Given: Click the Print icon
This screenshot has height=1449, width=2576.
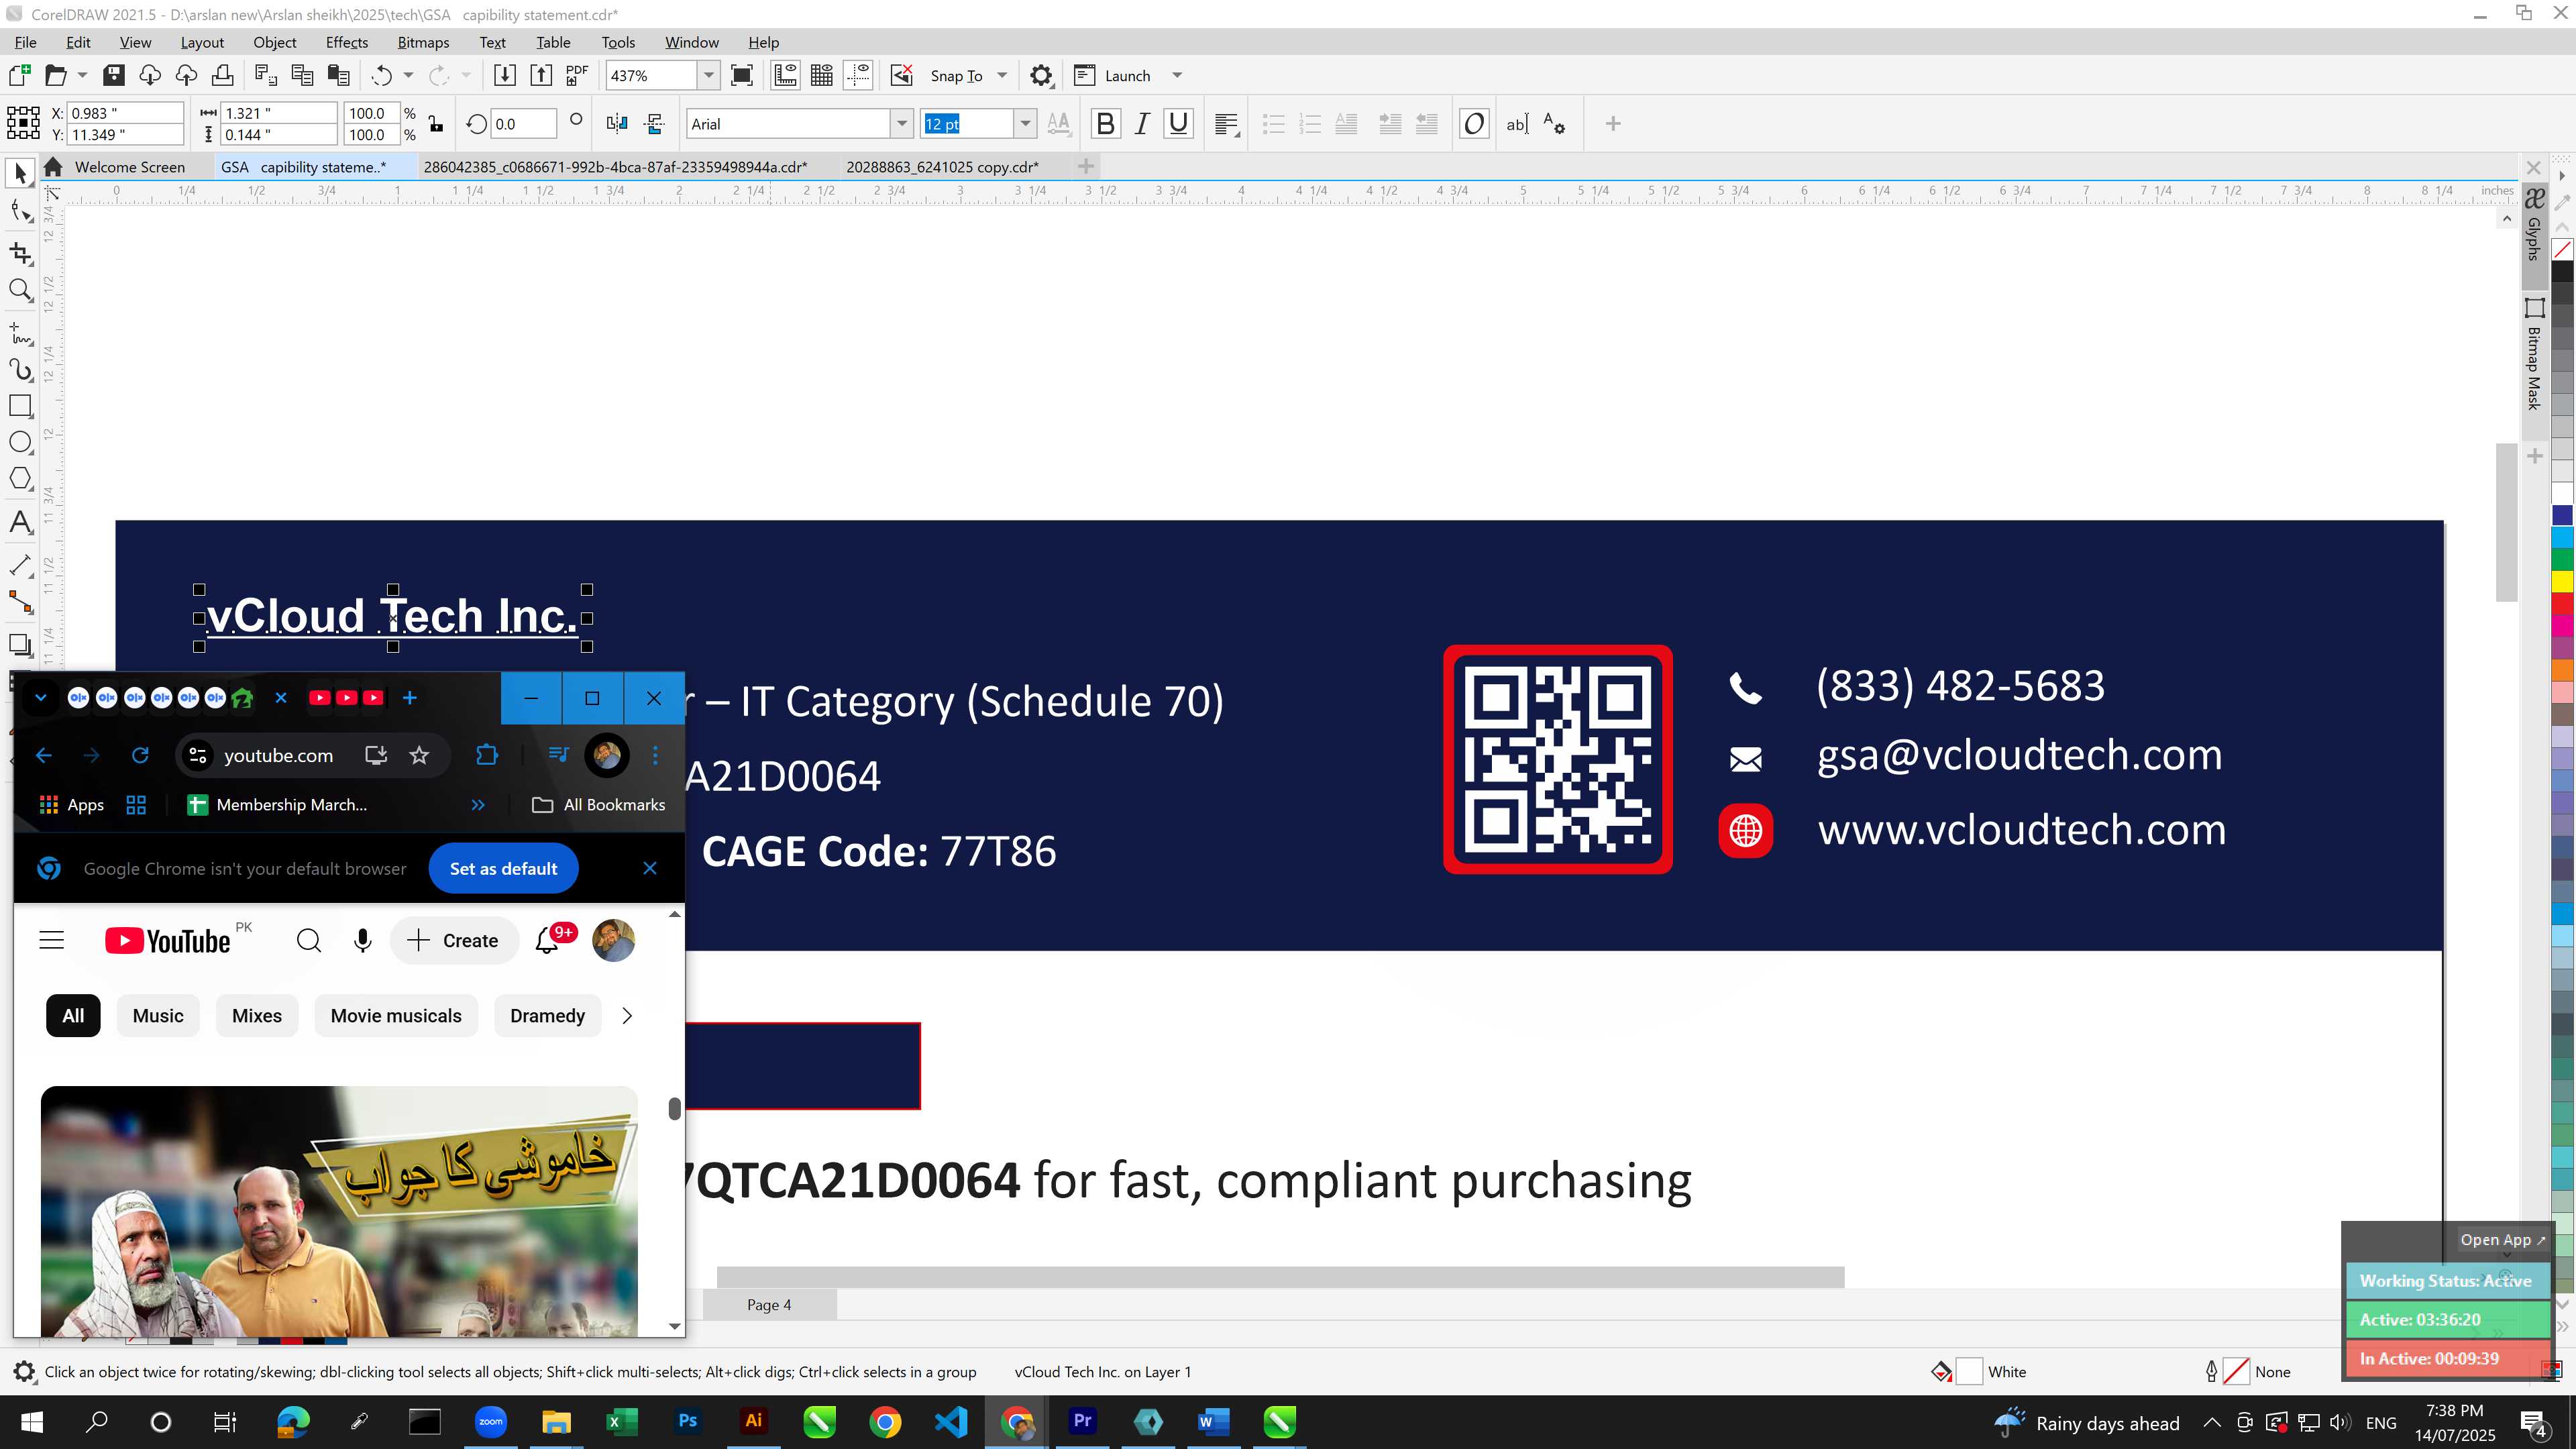Looking at the screenshot, I should click(223, 75).
